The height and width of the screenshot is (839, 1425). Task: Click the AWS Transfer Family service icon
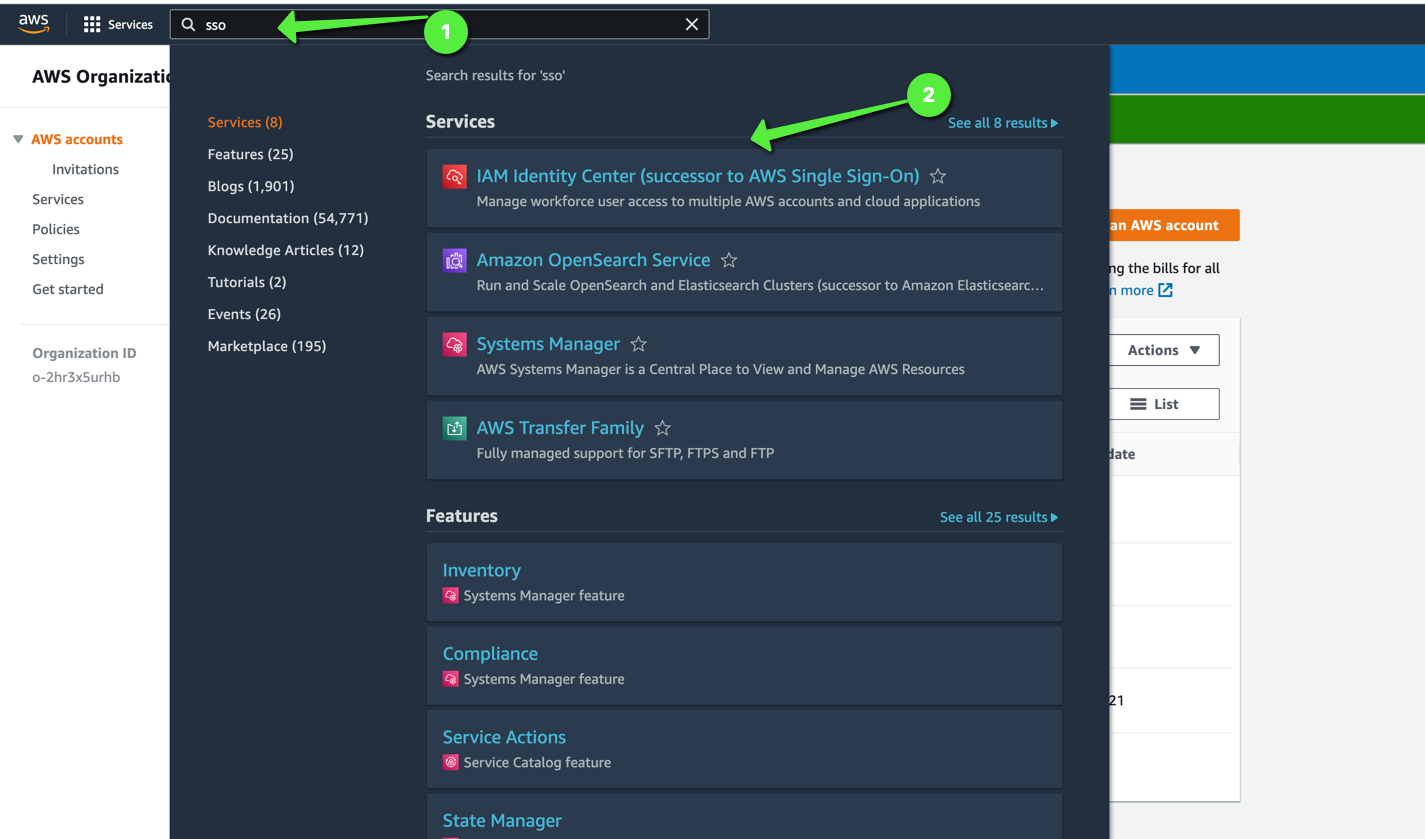tap(455, 429)
